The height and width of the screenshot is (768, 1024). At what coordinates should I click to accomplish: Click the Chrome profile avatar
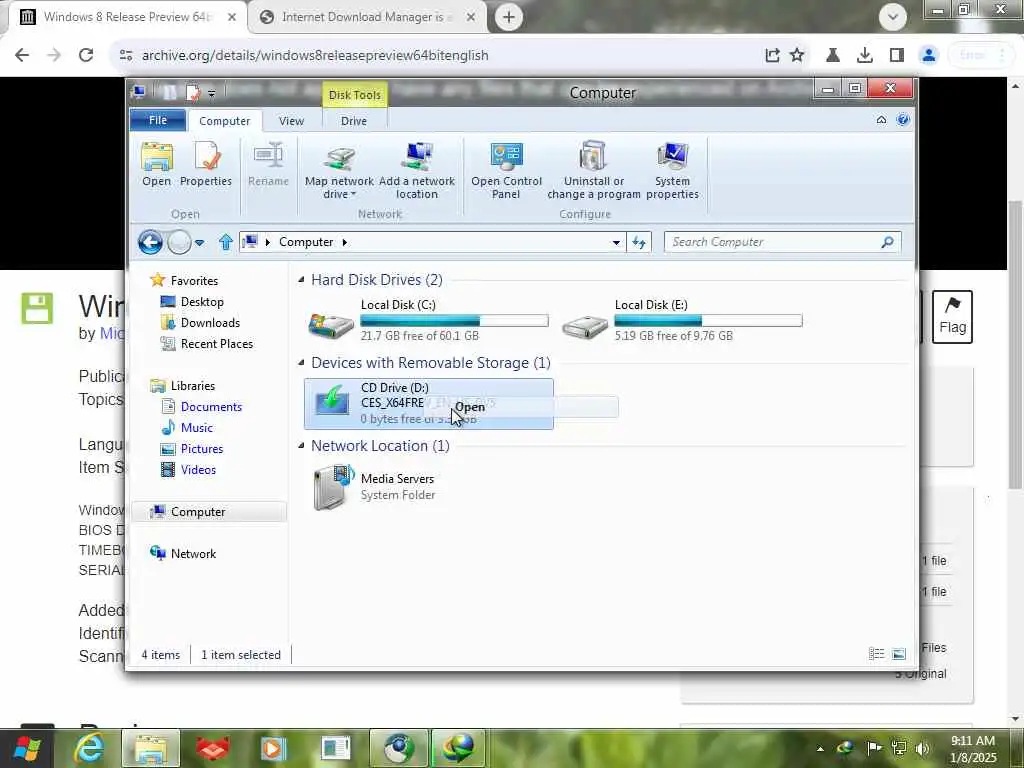pos(929,56)
